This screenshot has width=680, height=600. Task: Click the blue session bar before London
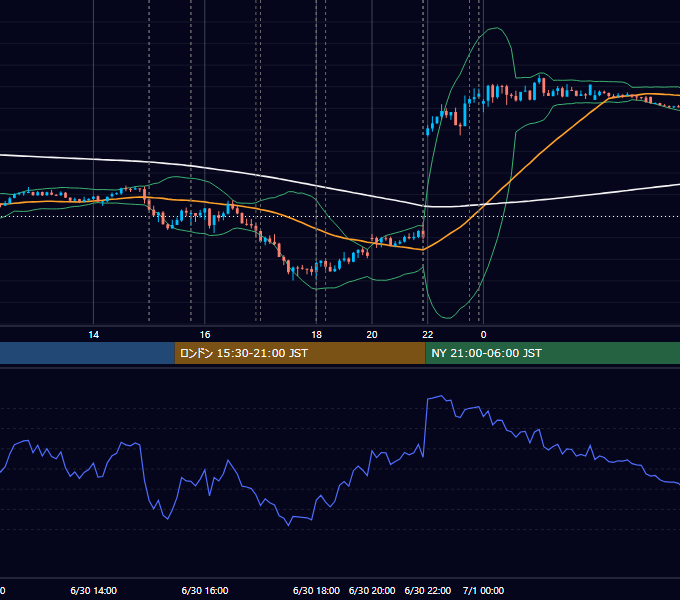click(x=87, y=353)
